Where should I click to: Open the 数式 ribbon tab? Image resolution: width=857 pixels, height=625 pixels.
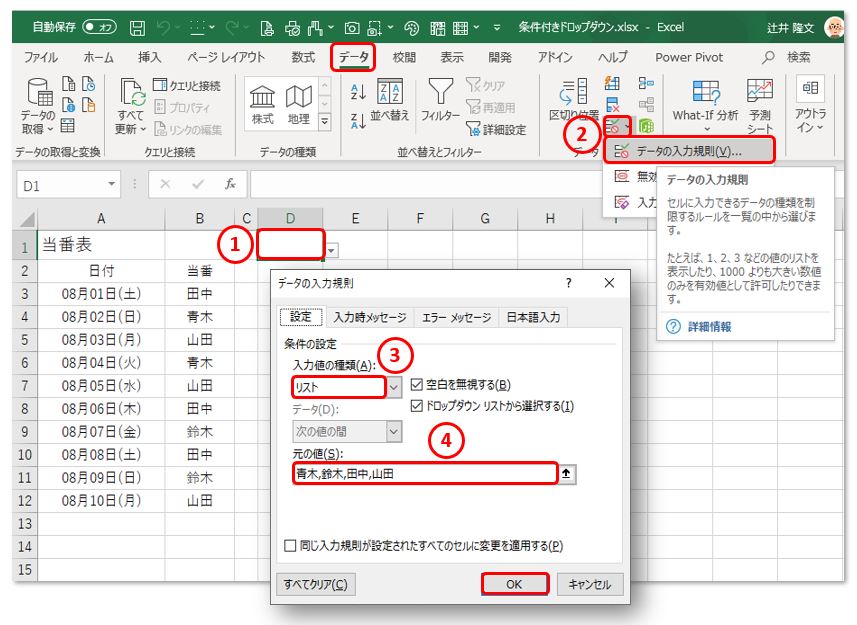pos(303,57)
